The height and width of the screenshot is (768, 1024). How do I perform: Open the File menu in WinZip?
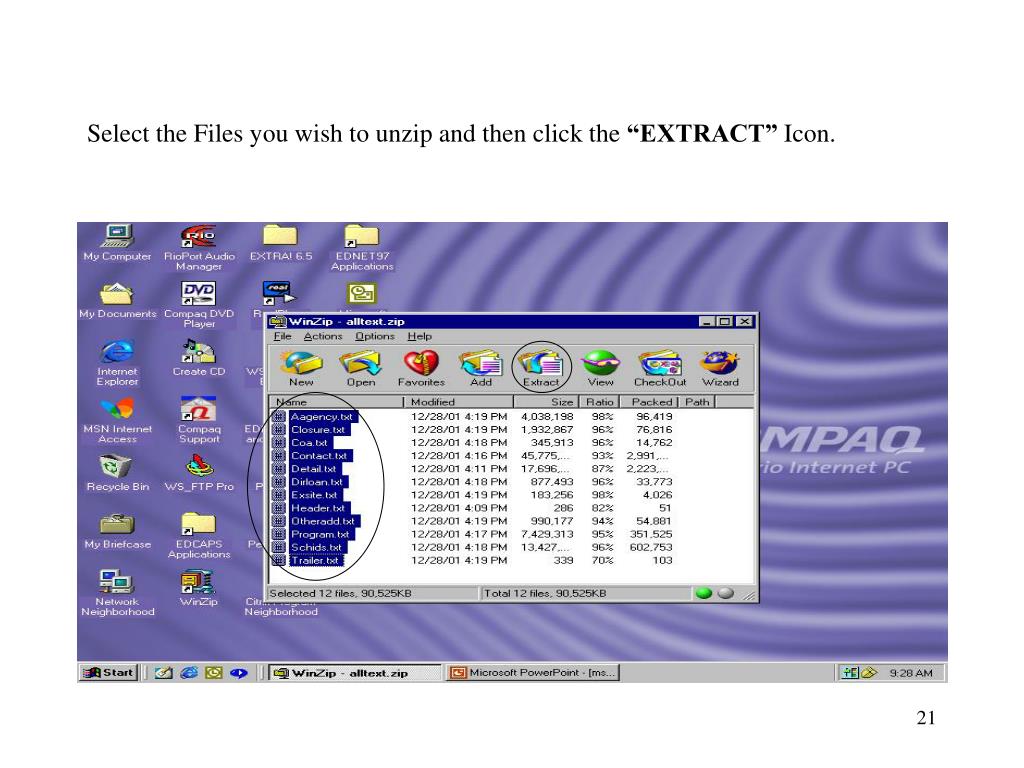pos(282,336)
